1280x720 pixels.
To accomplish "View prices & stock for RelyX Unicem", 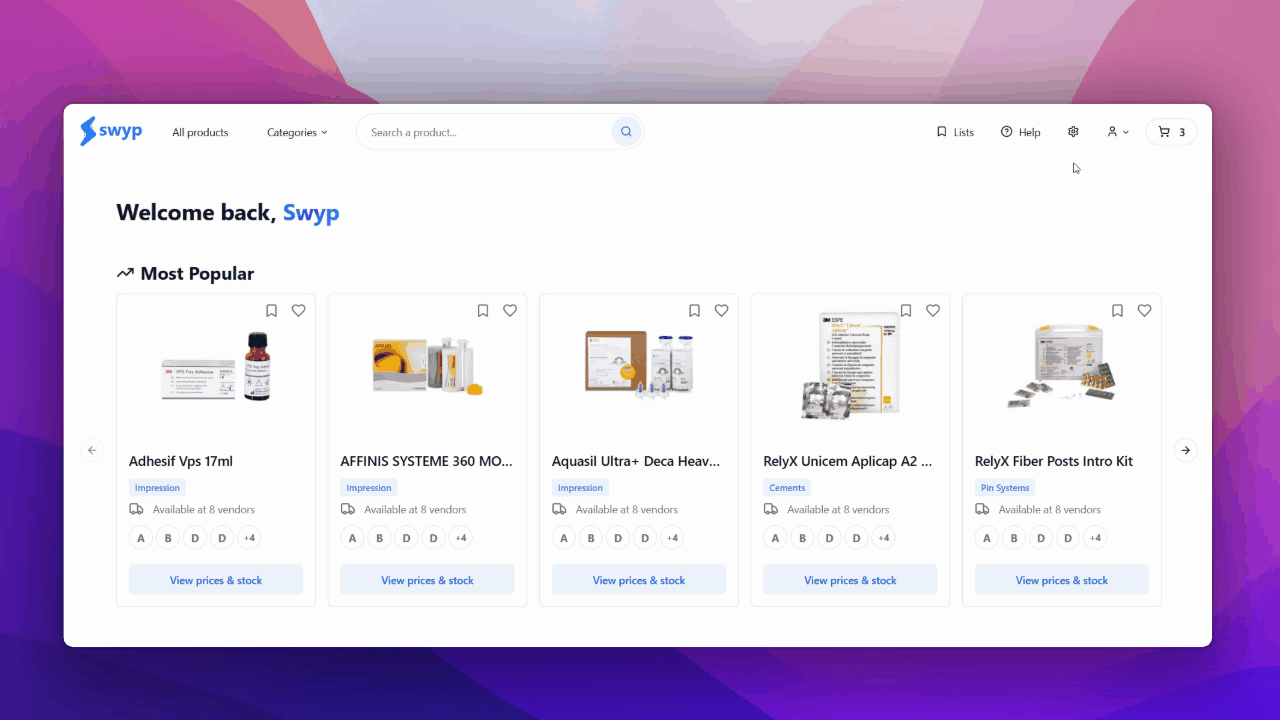I will click(850, 580).
